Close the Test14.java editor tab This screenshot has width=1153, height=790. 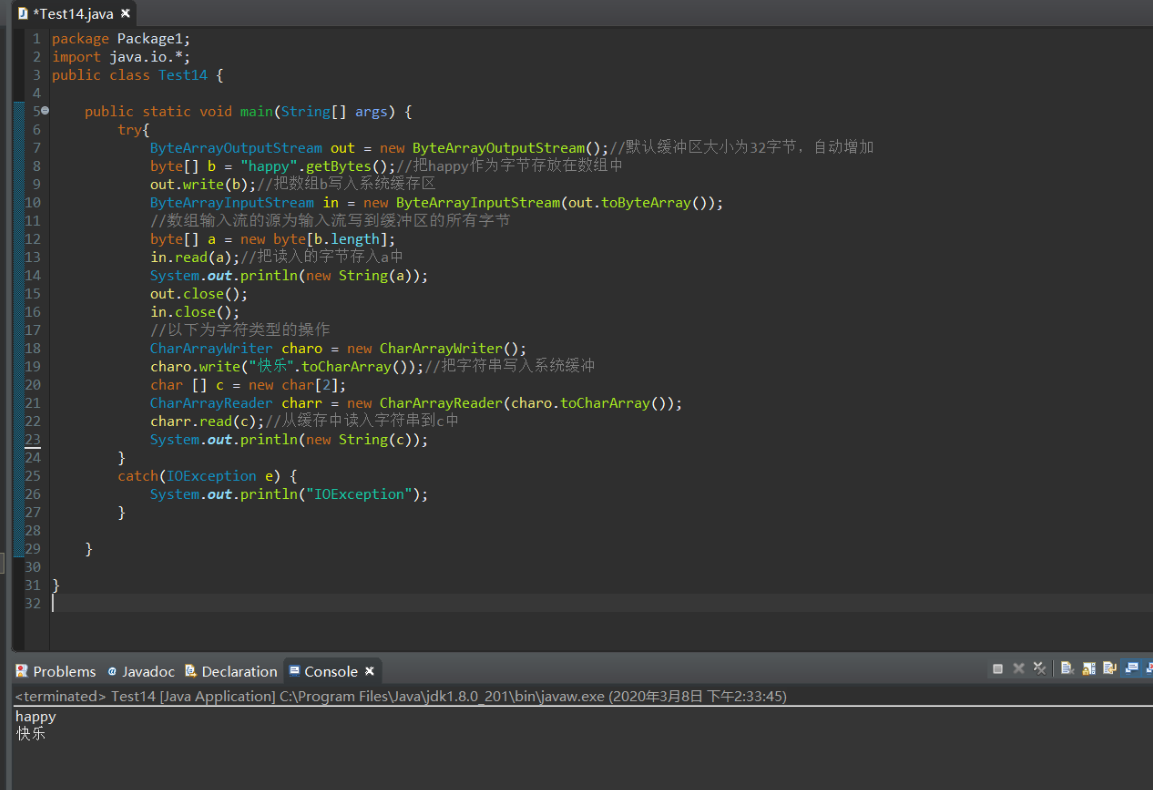click(125, 14)
